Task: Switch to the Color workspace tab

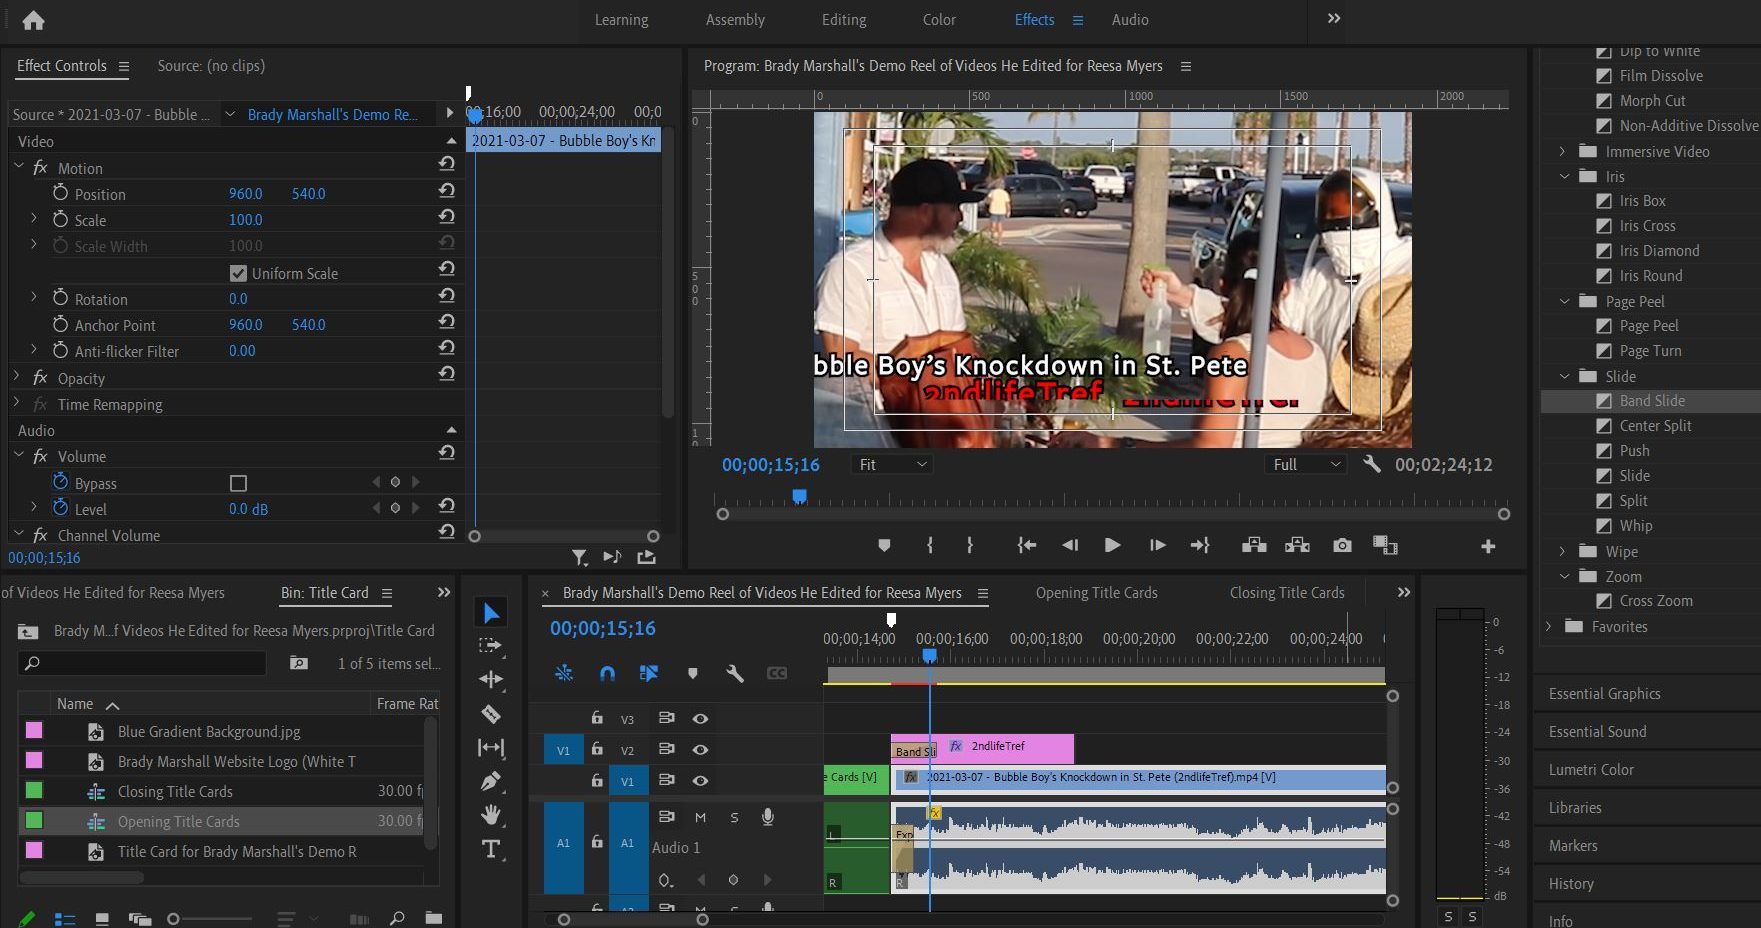Action: pos(939,20)
